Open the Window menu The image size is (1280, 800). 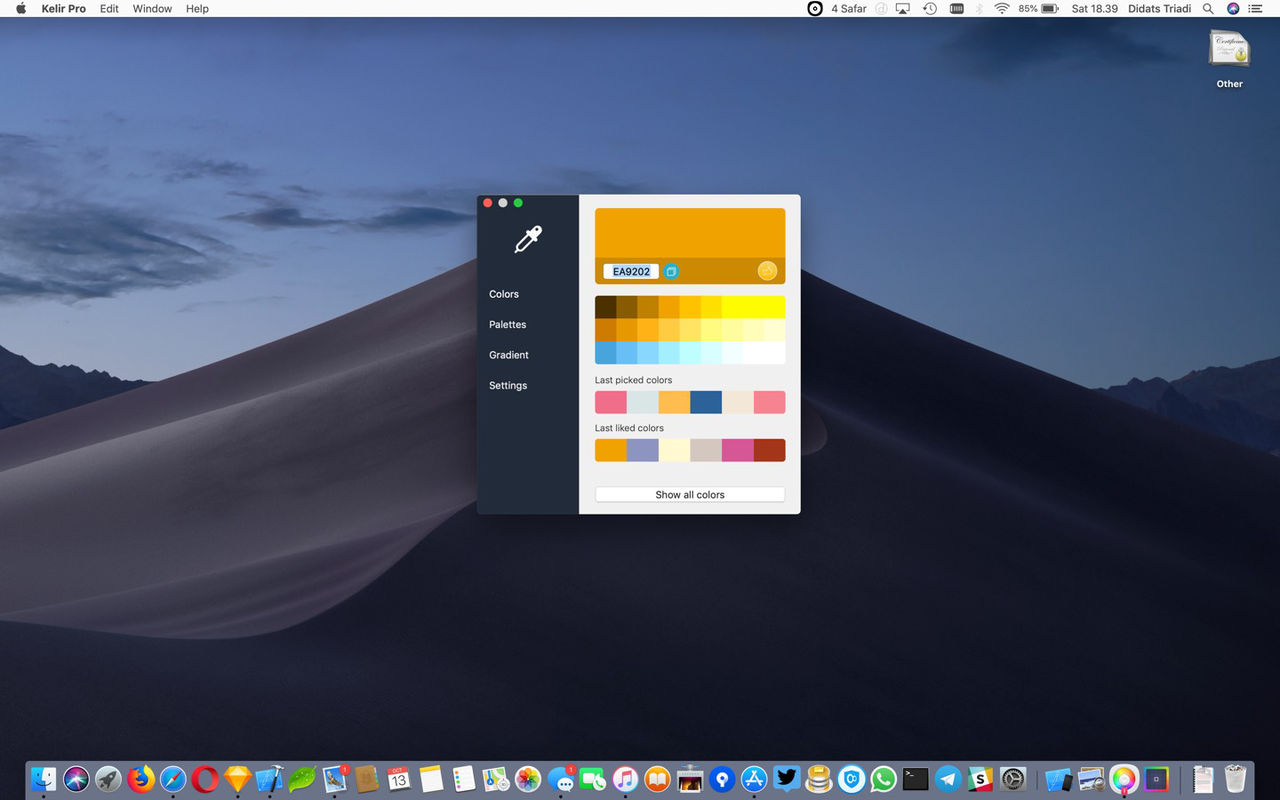pyautogui.click(x=152, y=8)
